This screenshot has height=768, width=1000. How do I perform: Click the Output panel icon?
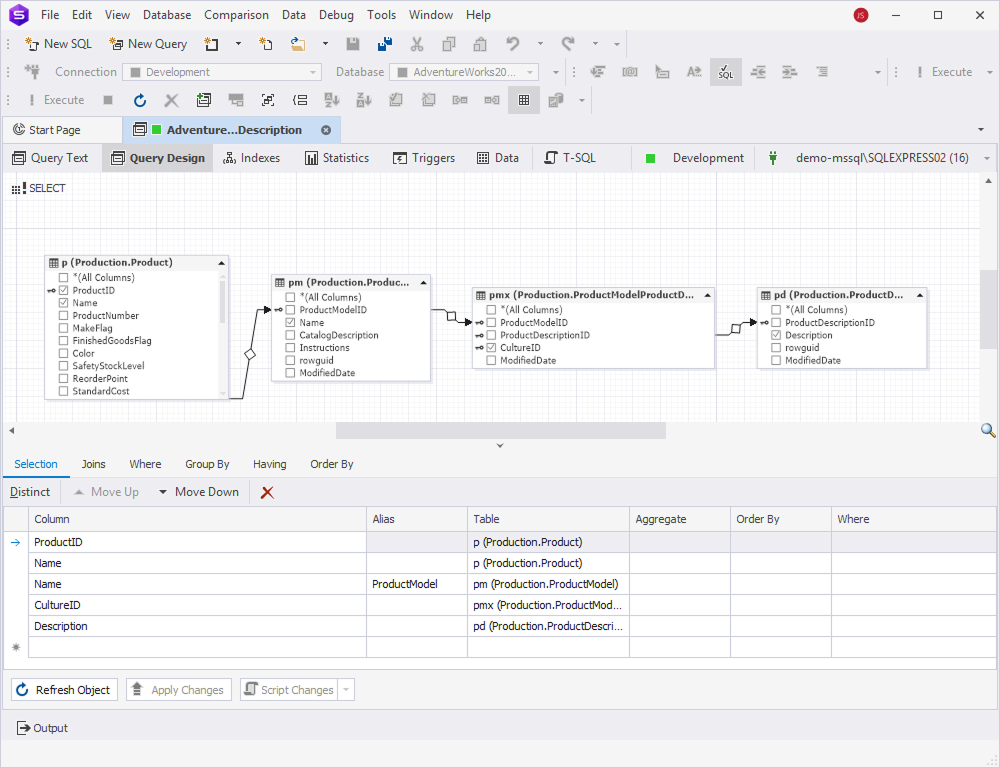pos(24,728)
